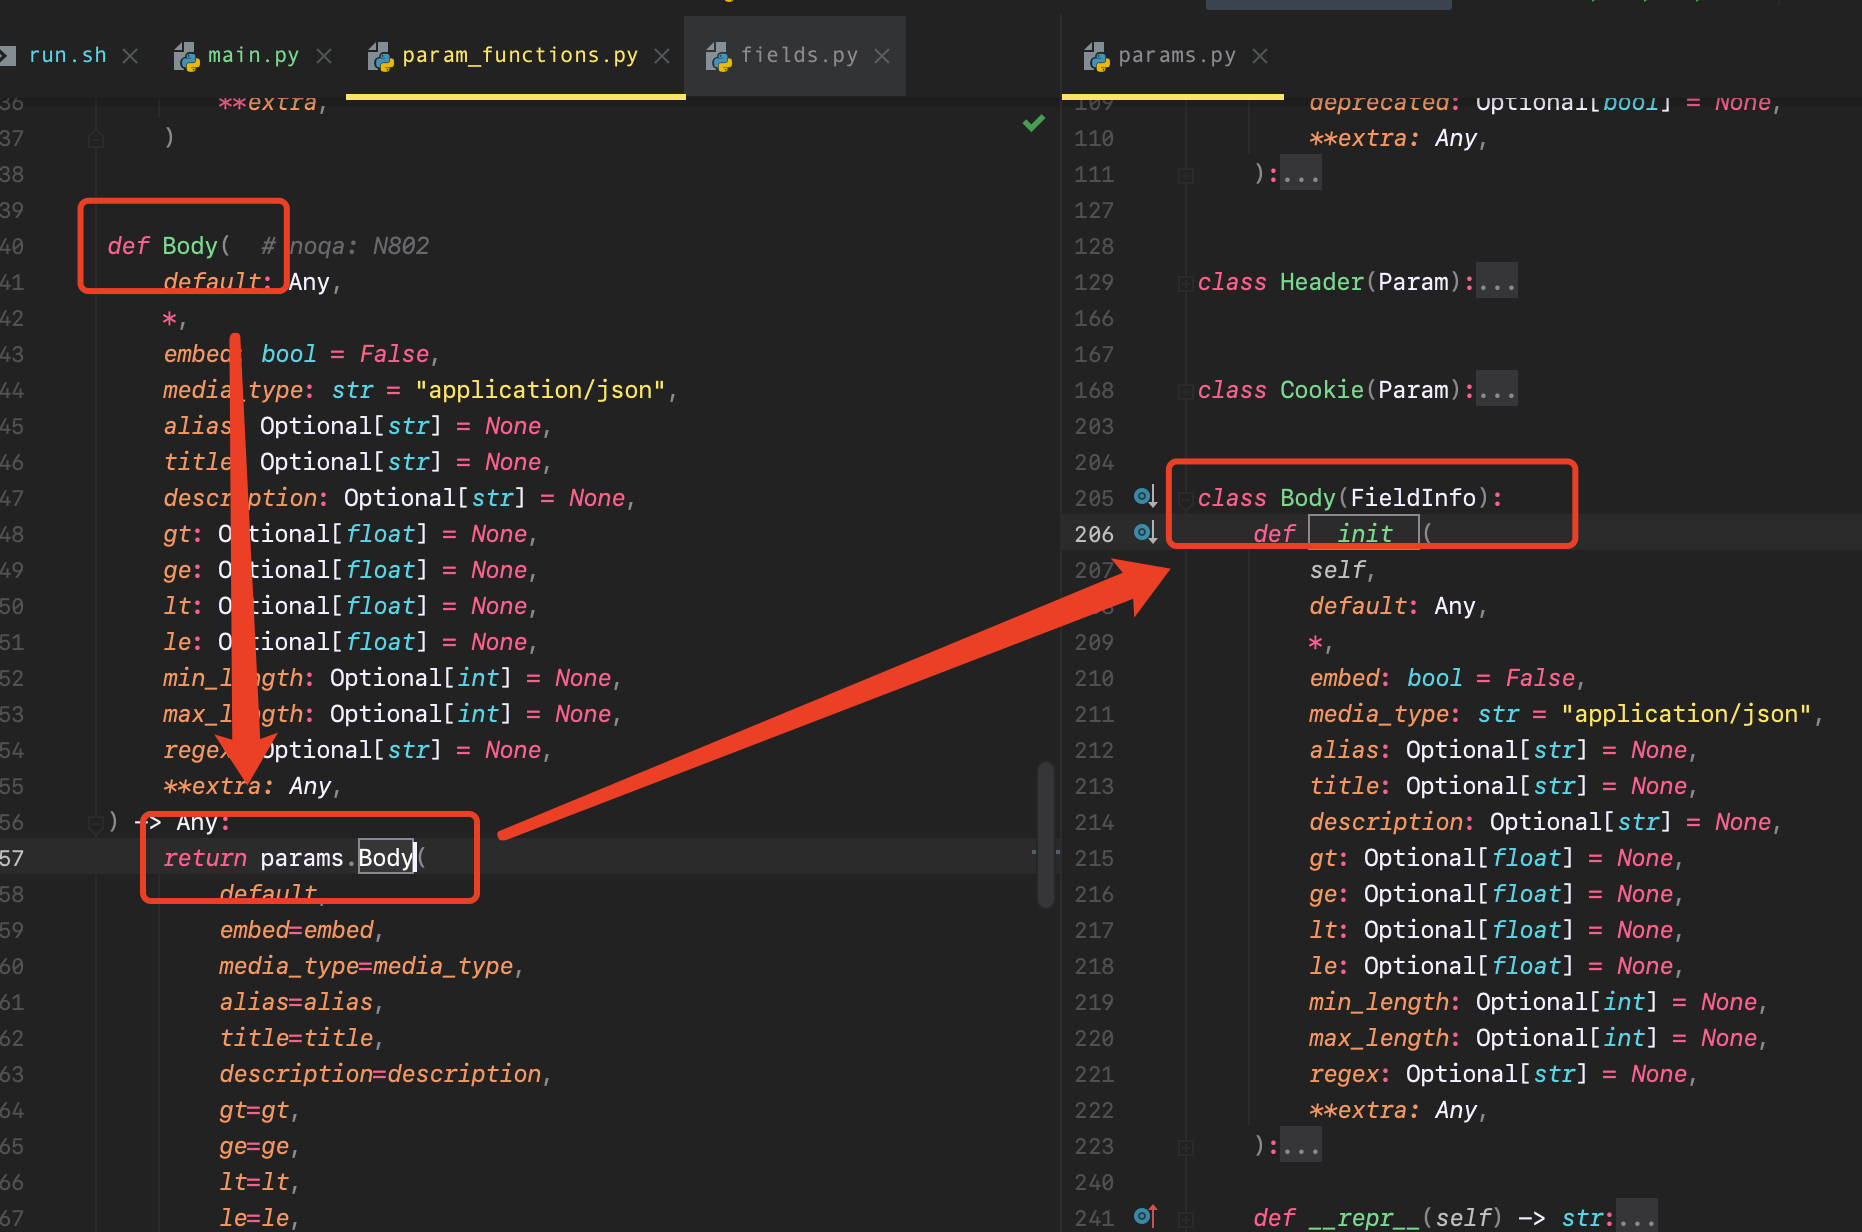Screen dimensions: 1862x1232
Task: Collapse the fold marker at line 56
Action: tap(96, 823)
